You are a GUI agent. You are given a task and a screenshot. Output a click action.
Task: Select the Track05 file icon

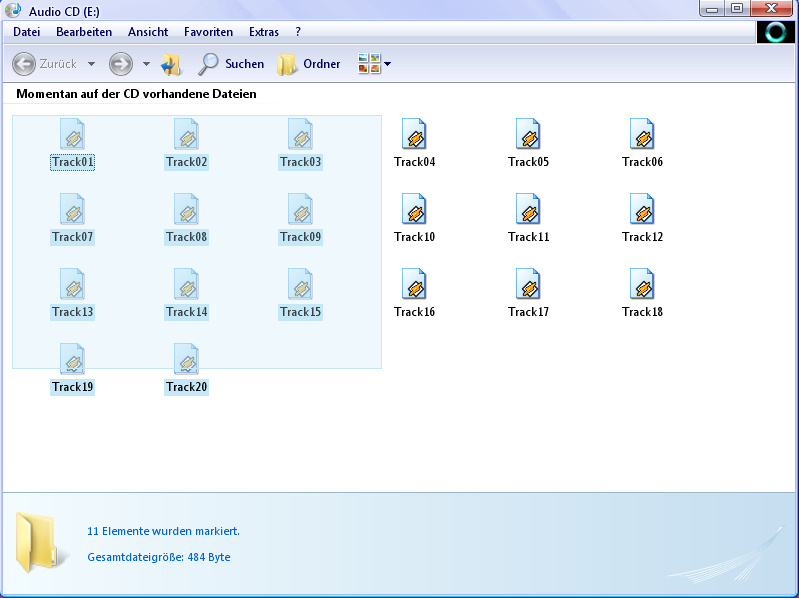(528, 133)
